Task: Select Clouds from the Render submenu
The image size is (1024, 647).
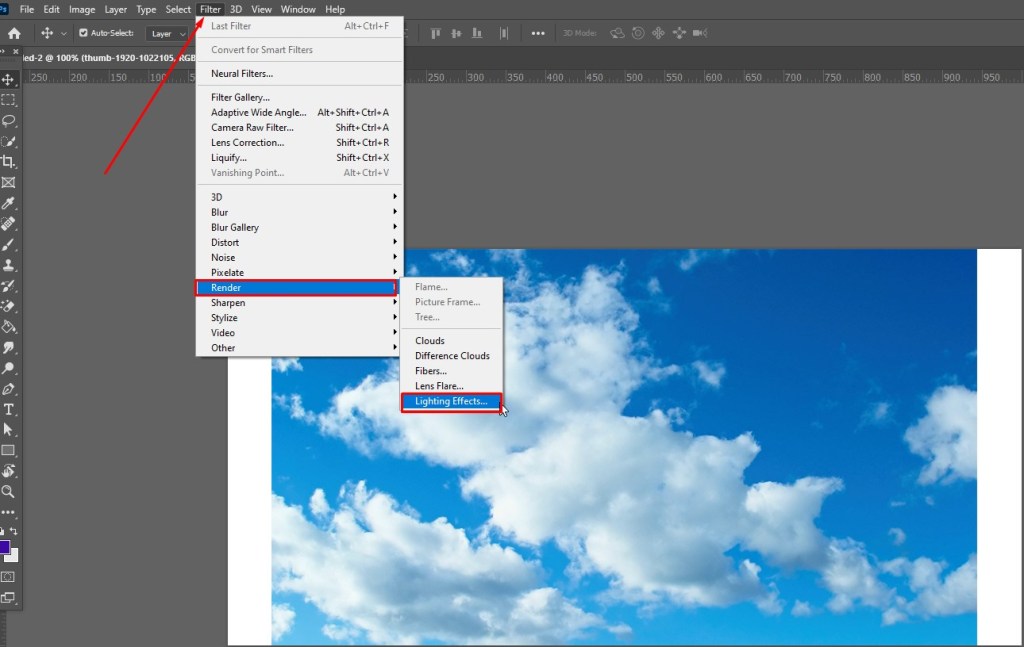Action: [430, 340]
